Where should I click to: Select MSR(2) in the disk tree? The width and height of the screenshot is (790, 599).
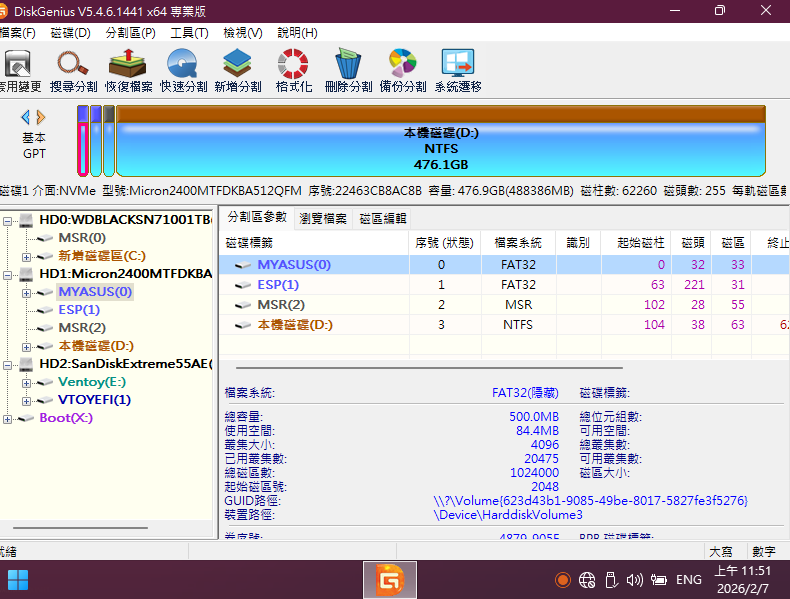(82, 328)
